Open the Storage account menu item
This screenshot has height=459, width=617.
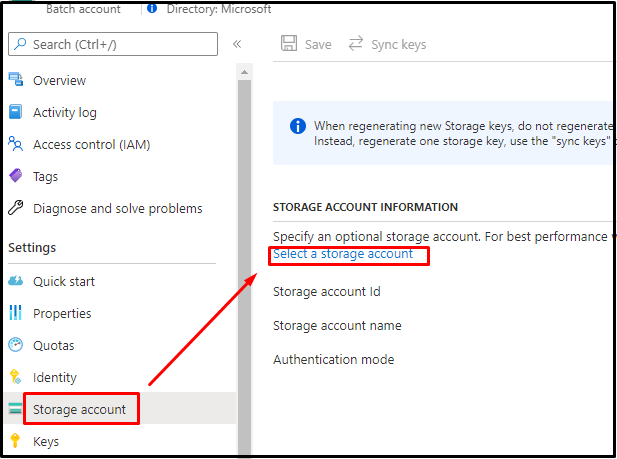click(x=79, y=409)
